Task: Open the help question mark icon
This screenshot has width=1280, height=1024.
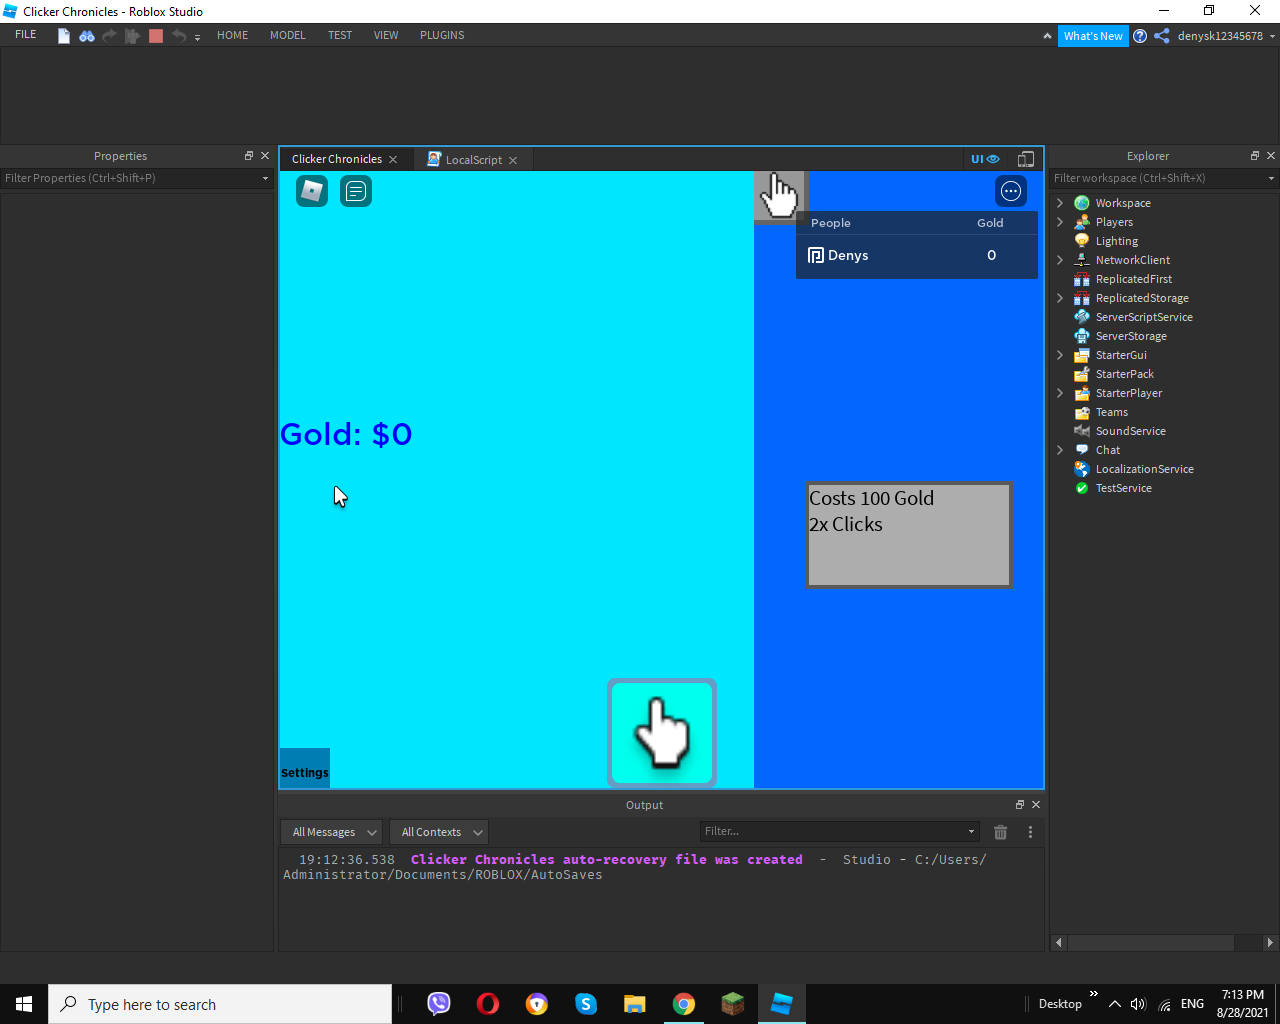Action: tap(1140, 36)
